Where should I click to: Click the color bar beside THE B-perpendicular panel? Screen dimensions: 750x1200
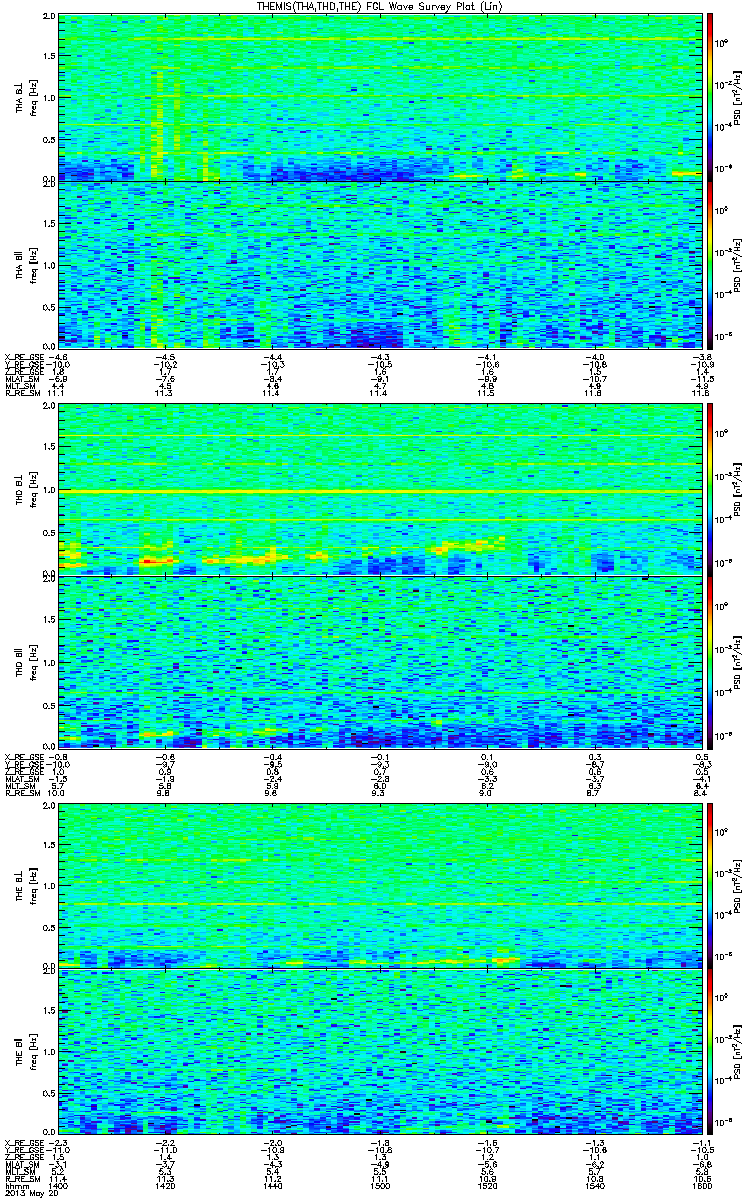point(711,884)
